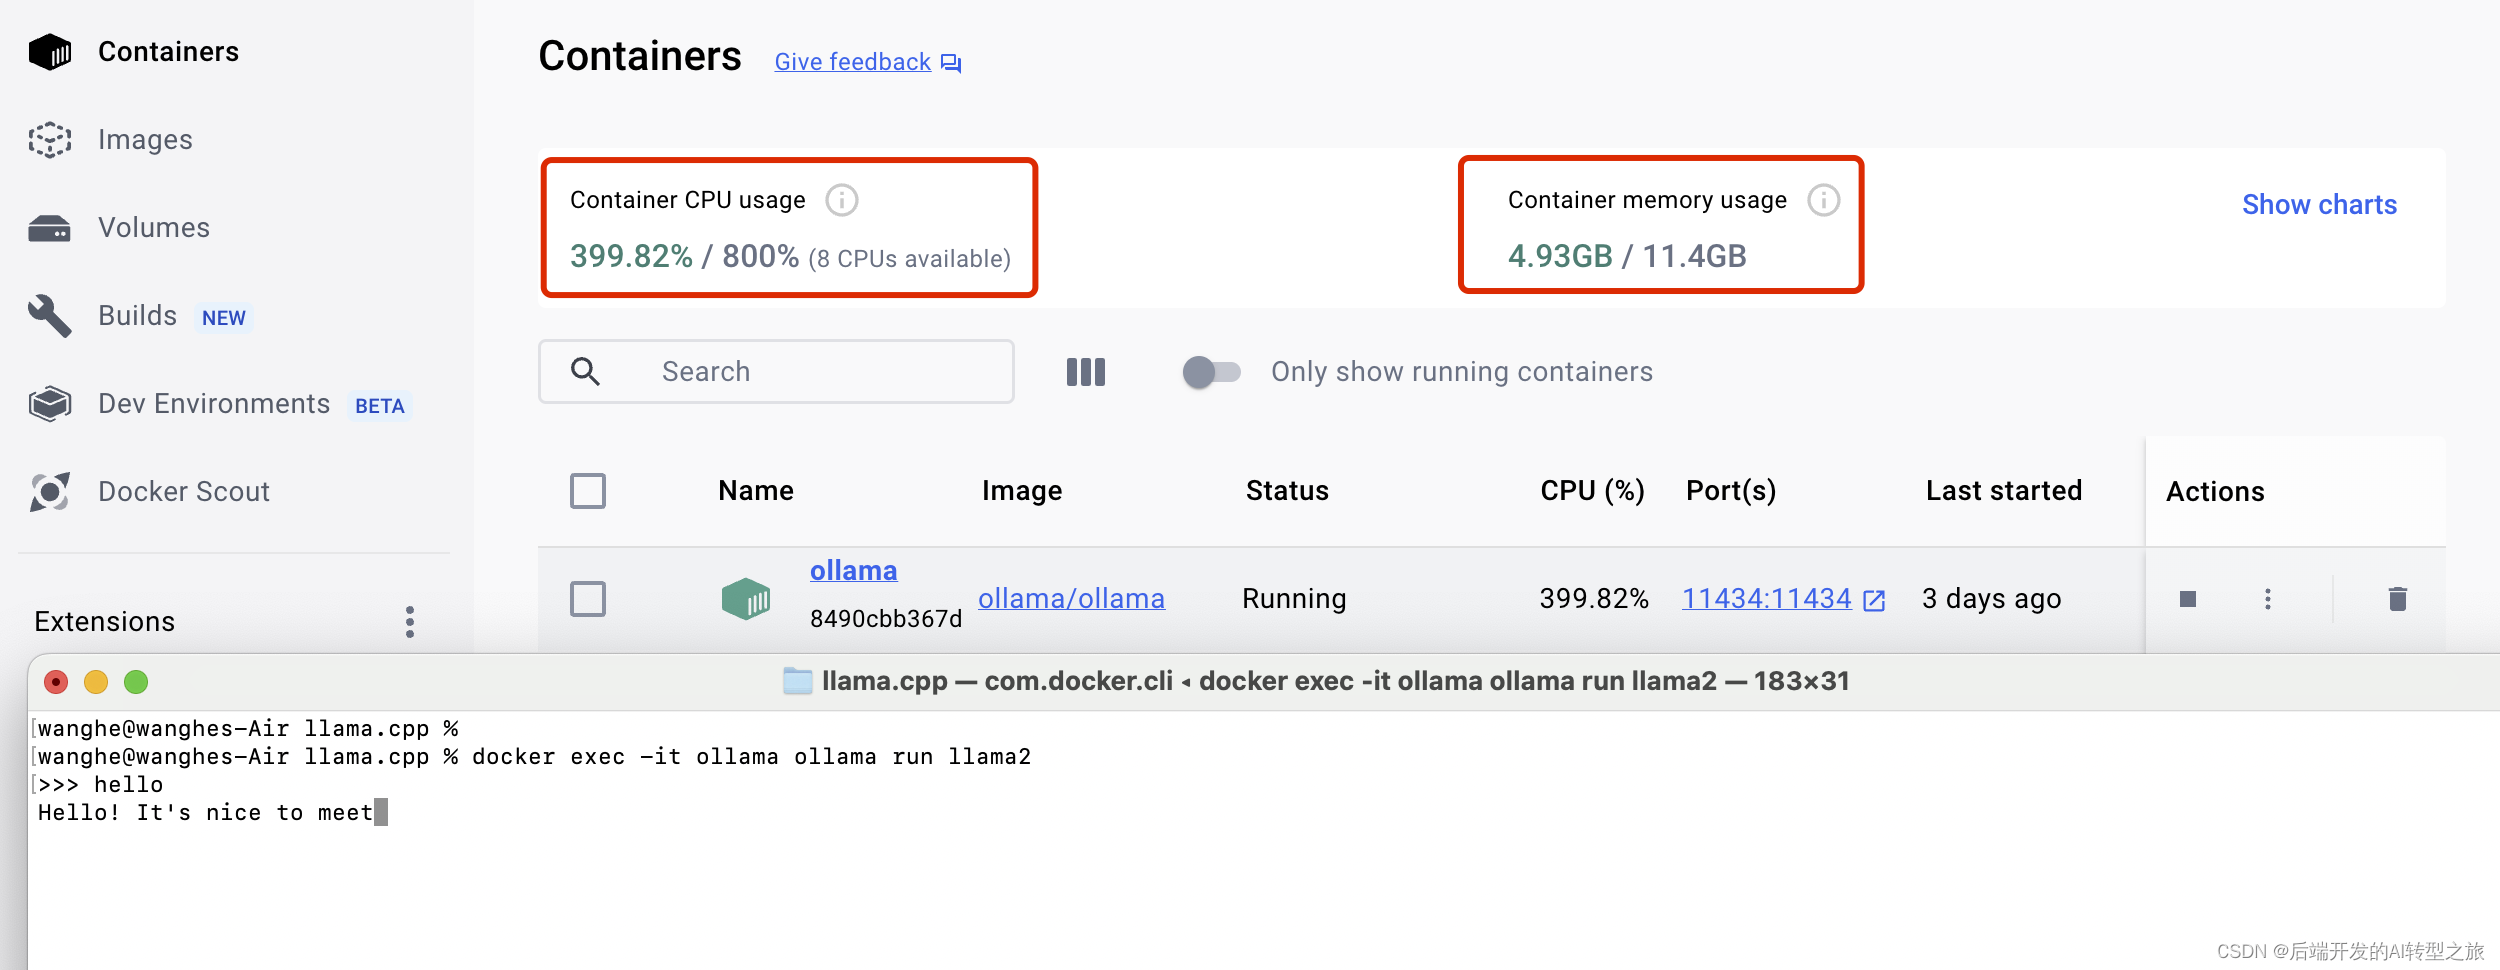
Task: Click the Port(s) column header
Action: pyautogui.click(x=1731, y=491)
